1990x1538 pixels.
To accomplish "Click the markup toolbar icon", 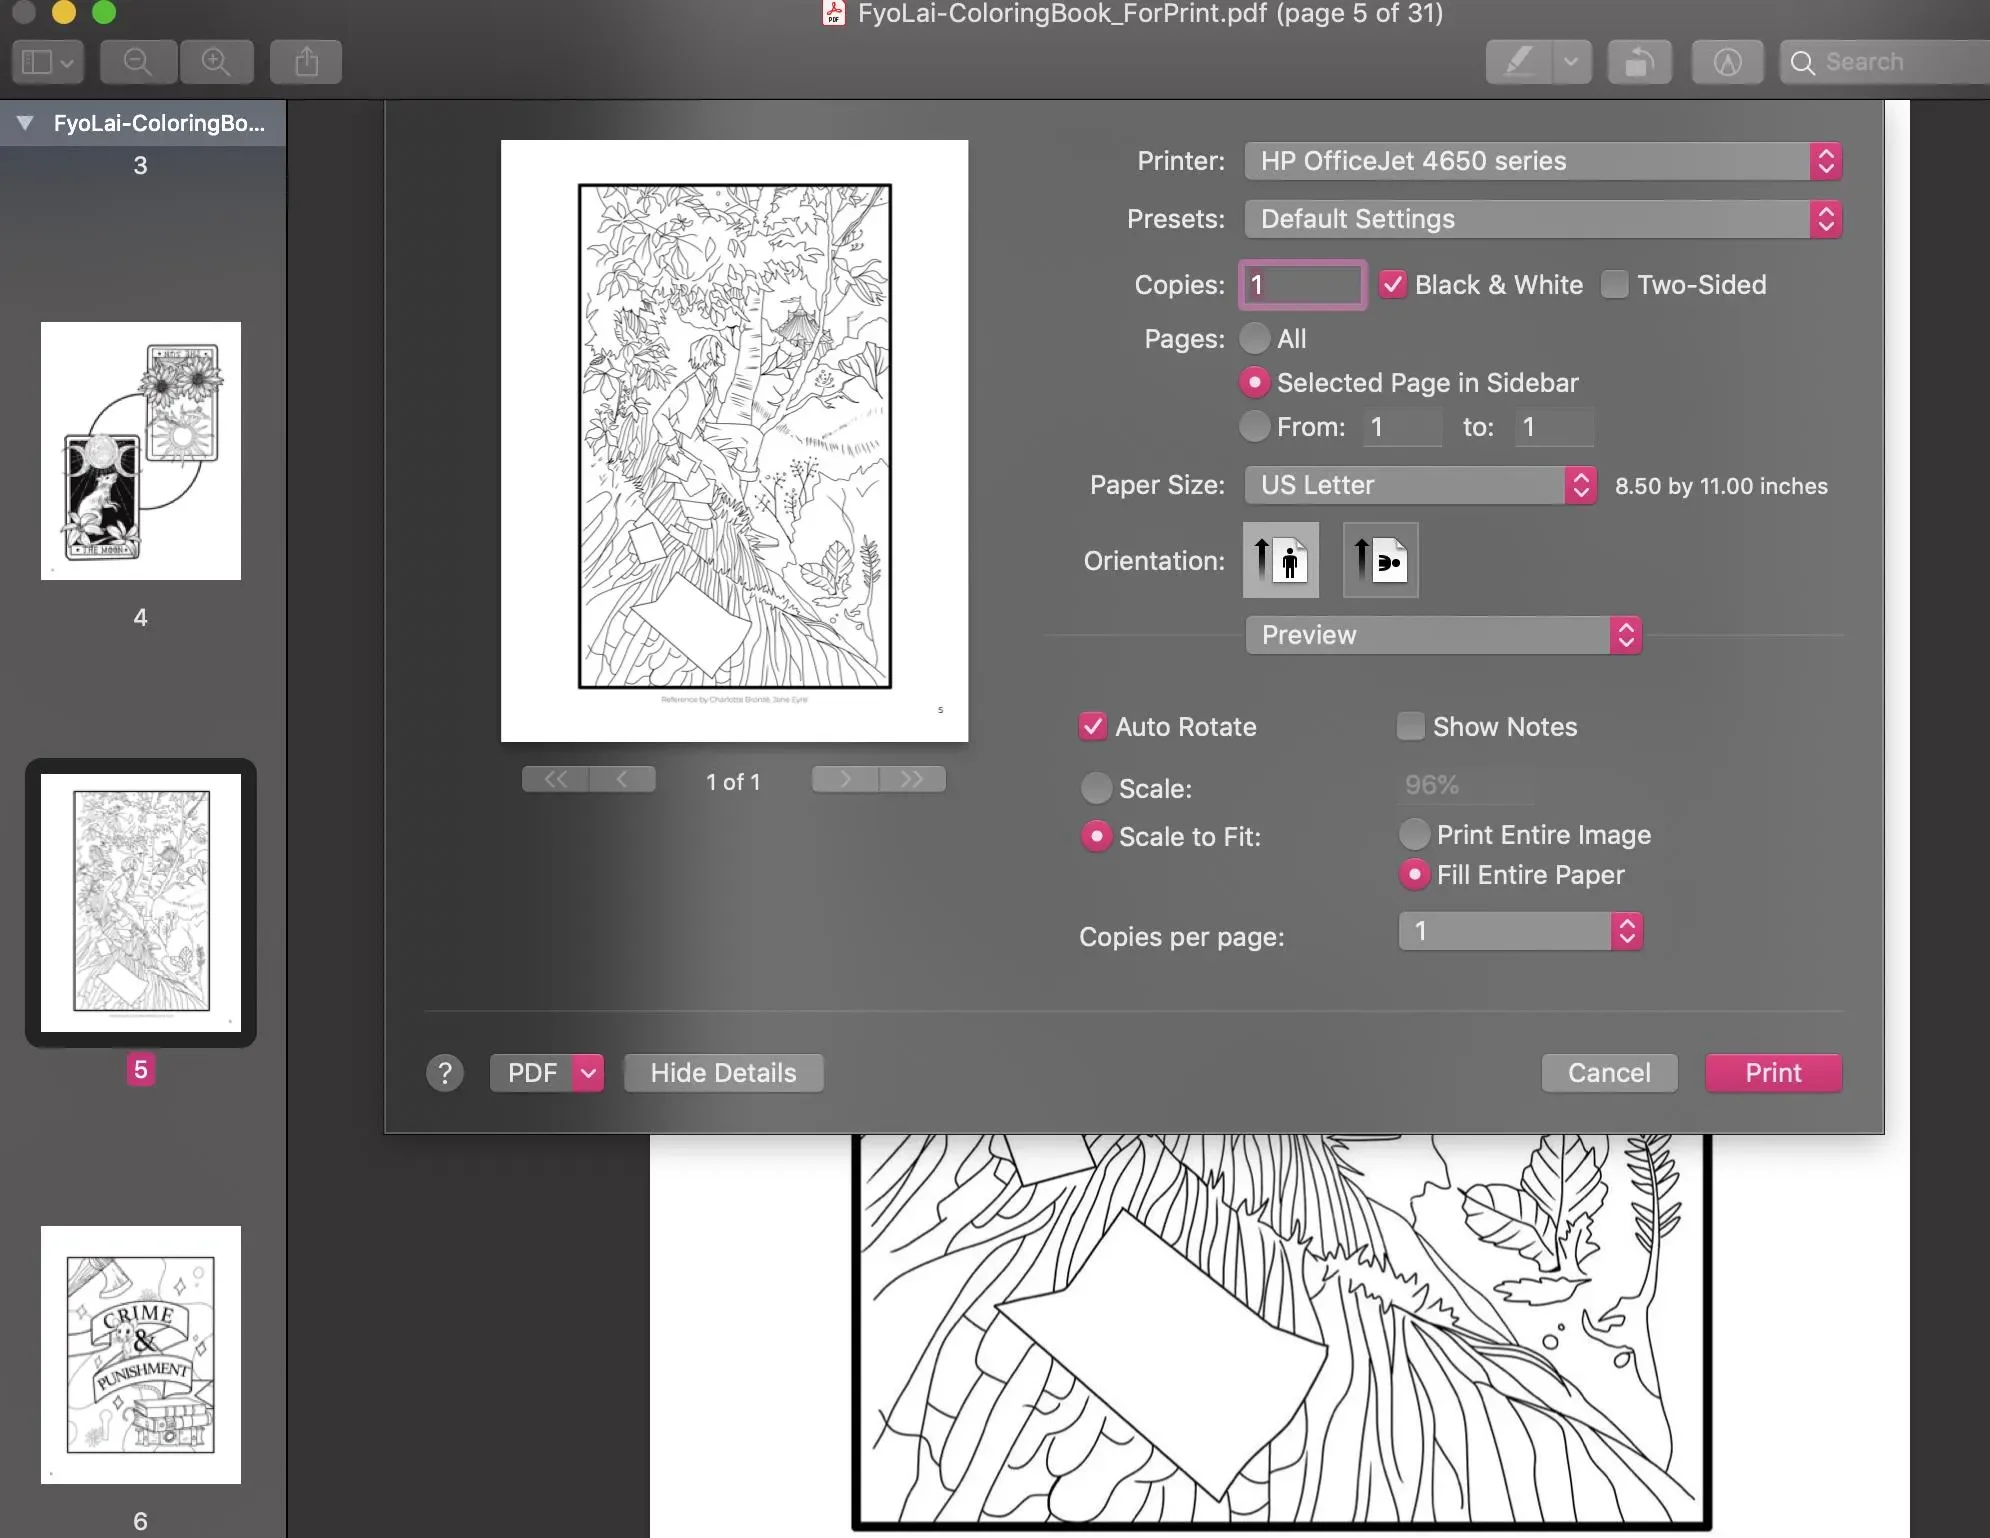I will [x=1727, y=62].
